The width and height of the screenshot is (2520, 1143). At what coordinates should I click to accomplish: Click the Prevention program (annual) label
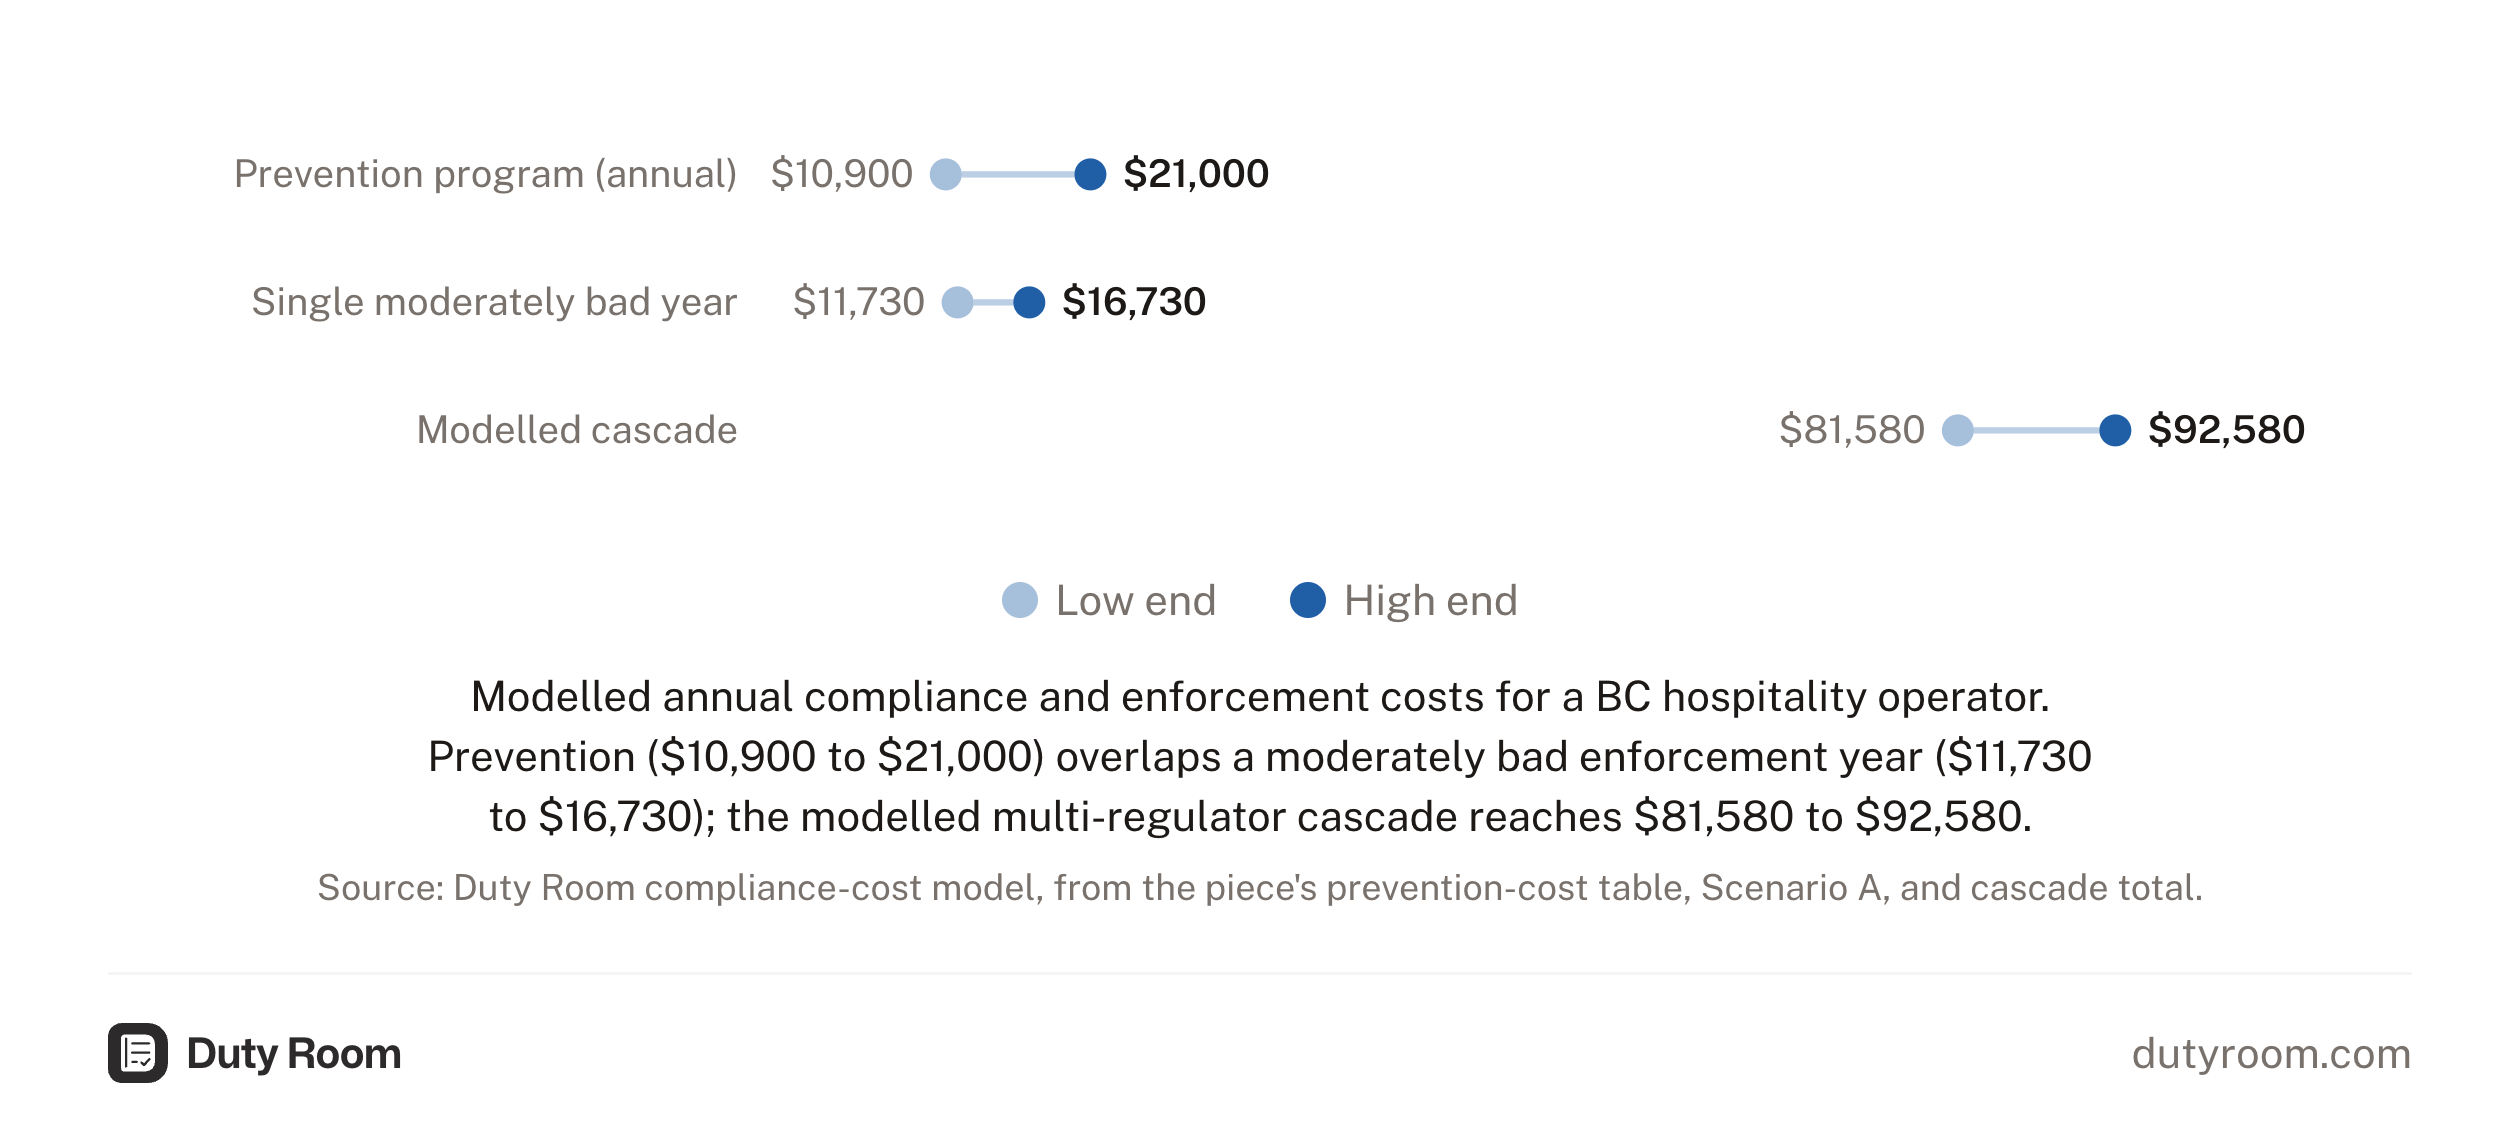point(485,174)
